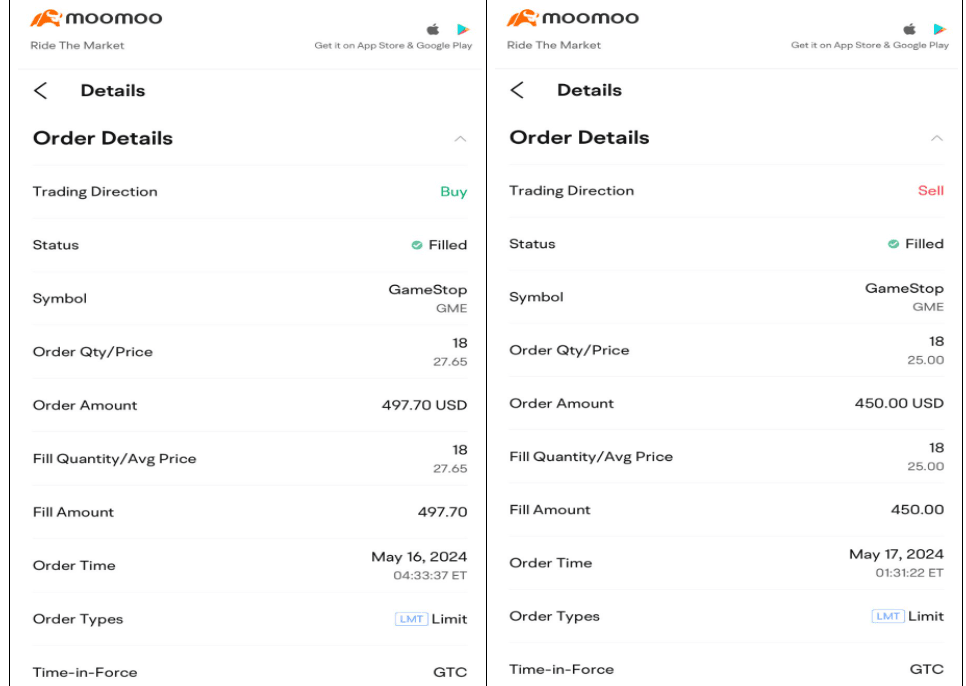The image size is (966, 686).
Task: Tap the Google Play icon in the Sell order panel
Action: [x=940, y=29]
